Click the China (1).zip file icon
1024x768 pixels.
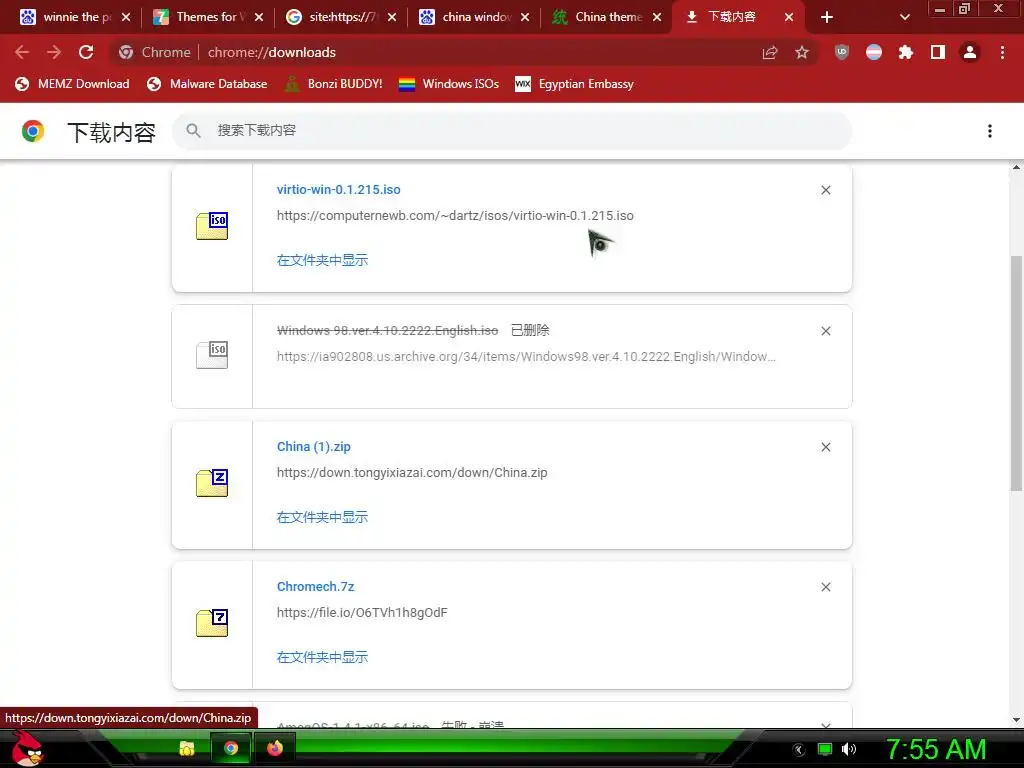point(212,483)
